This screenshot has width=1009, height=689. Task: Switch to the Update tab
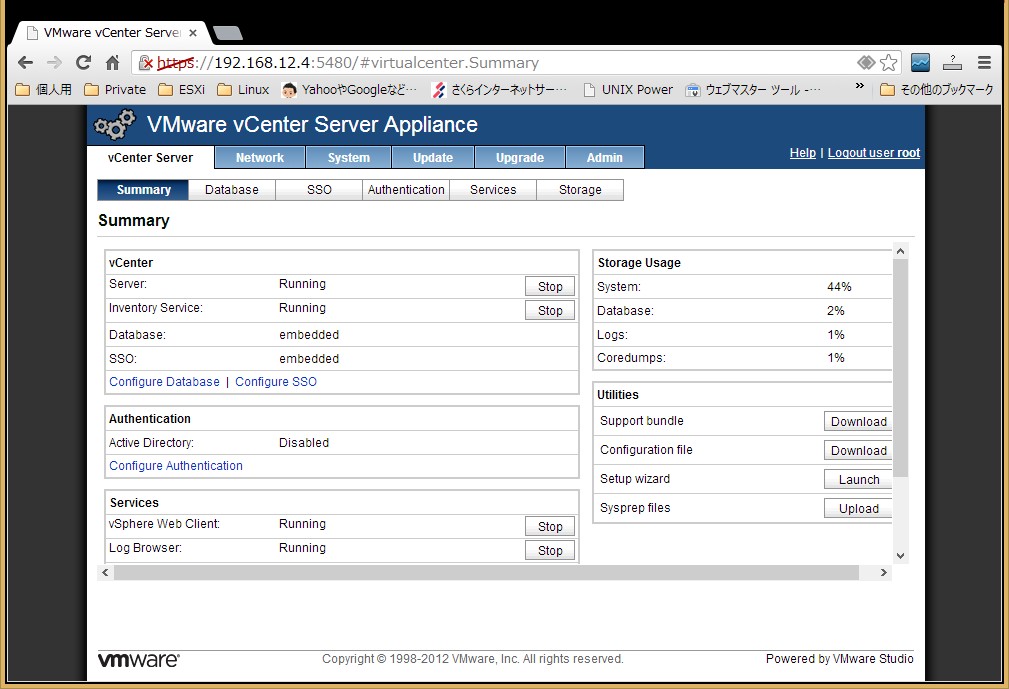[433, 158]
